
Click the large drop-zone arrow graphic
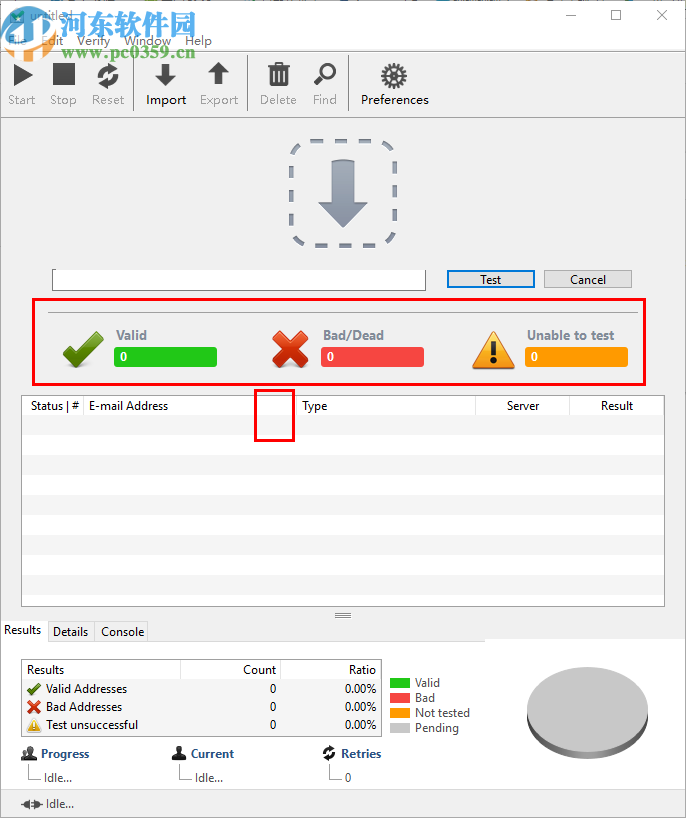pyautogui.click(x=343, y=193)
